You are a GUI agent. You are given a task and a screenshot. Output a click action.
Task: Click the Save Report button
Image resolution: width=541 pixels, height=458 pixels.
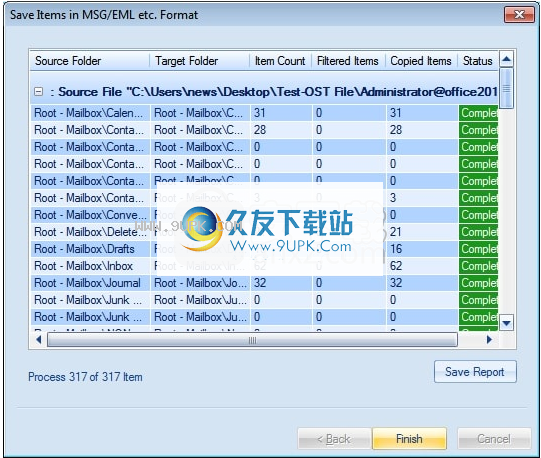click(475, 372)
